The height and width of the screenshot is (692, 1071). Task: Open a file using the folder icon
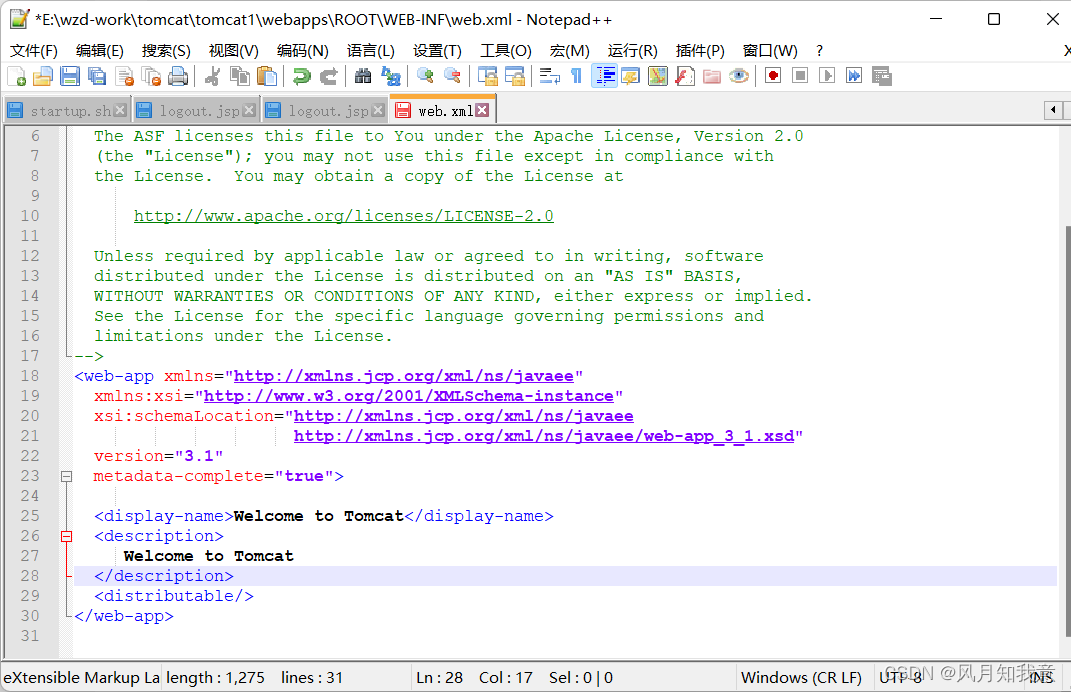coord(42,76)
